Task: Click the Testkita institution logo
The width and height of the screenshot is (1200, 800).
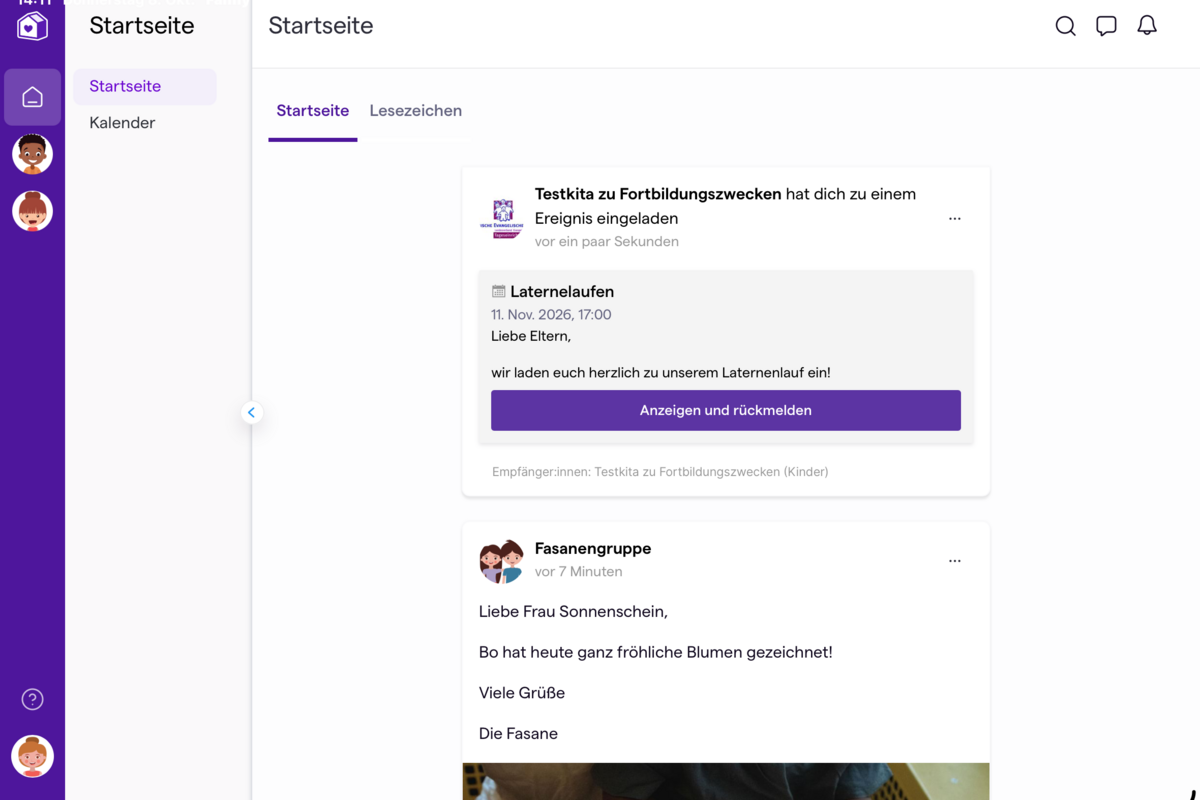Action: pos(502,218)
